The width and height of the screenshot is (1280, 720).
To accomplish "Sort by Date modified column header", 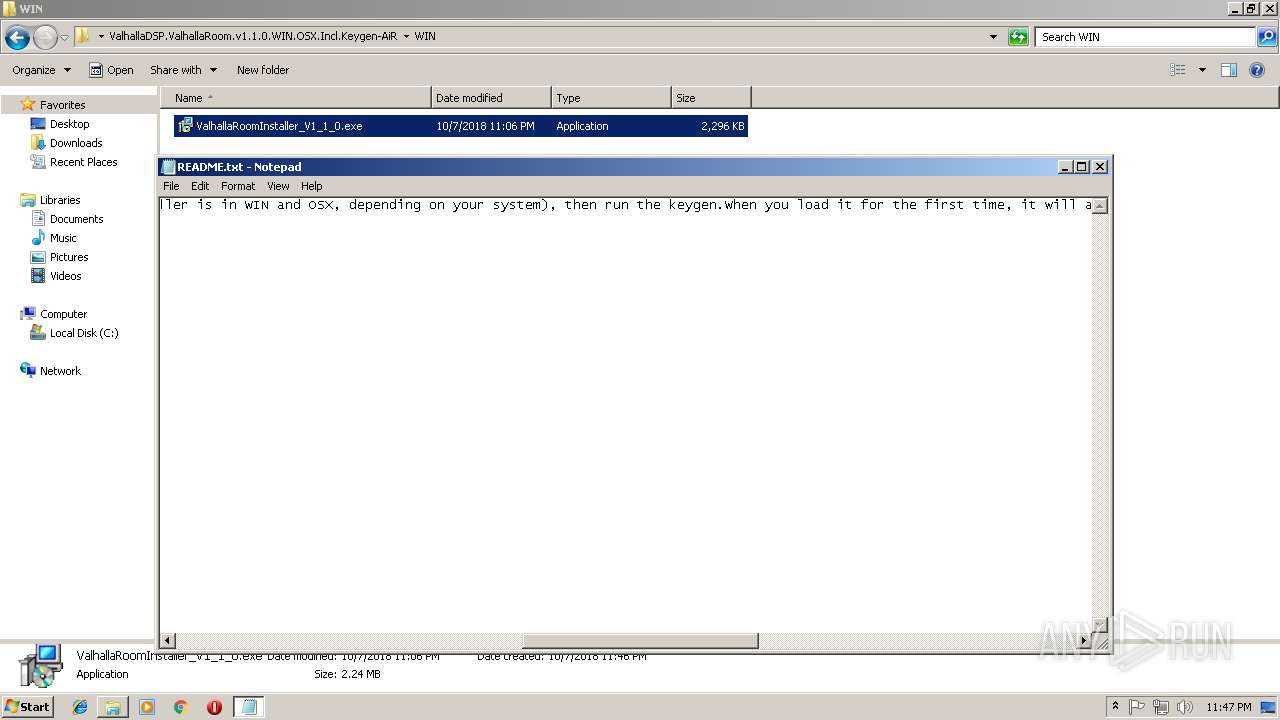I will (x=491, y=98).
